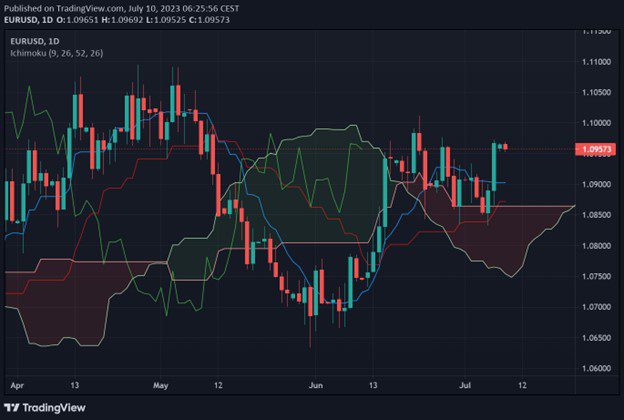Click the Jun date label on time axis
Screen dimensions: 624x420
316,385
